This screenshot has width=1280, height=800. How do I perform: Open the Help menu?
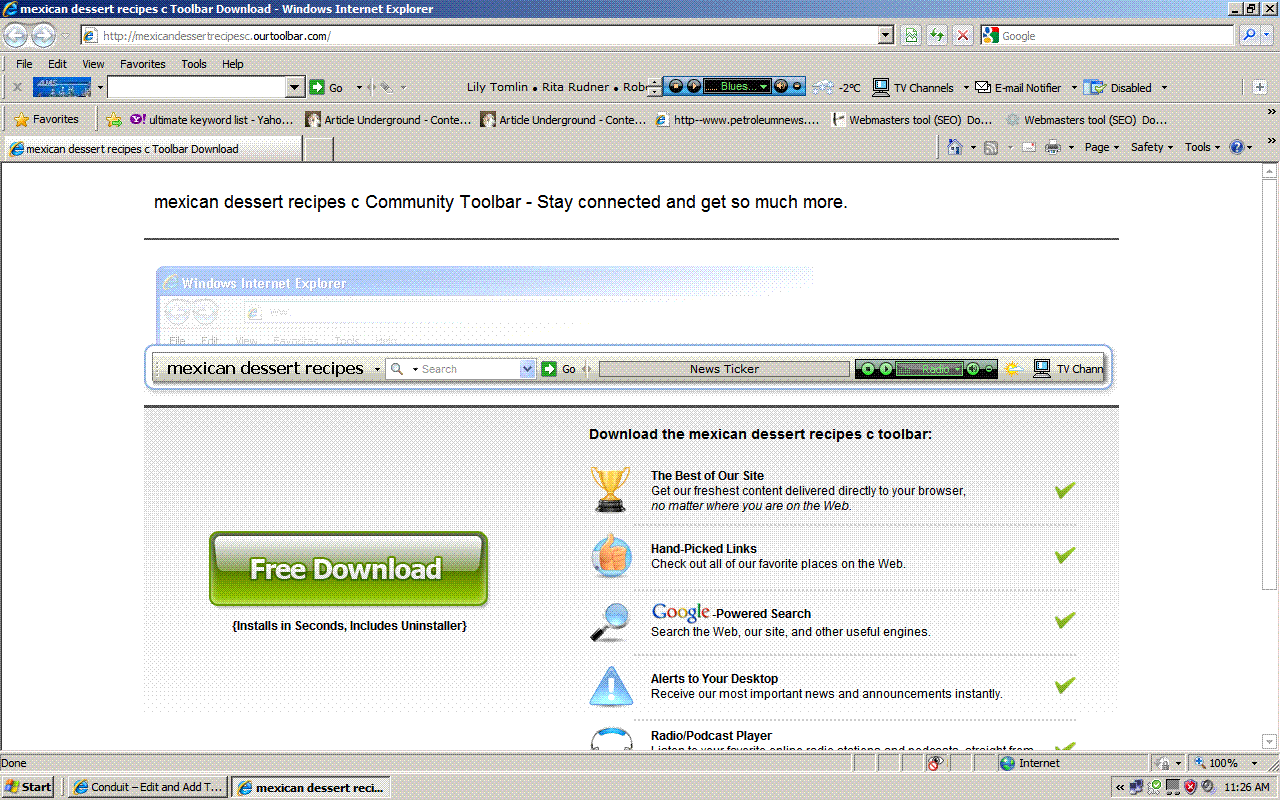tap(233, 64)
